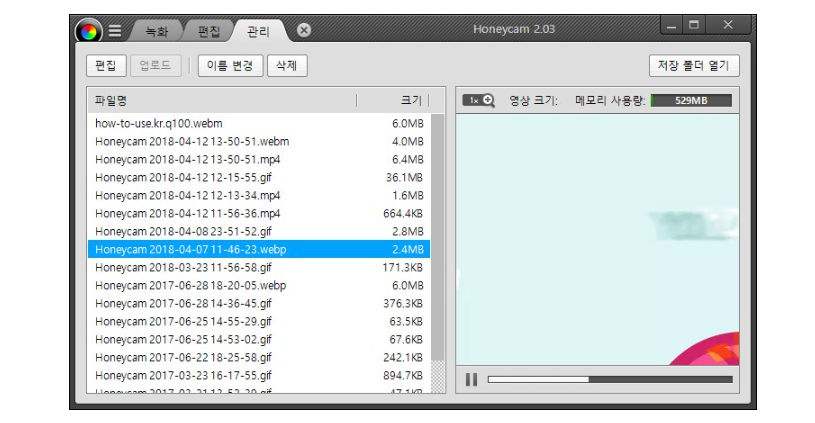Switch to the 편집 tab

pyautogui.click(x=209, y=31)
